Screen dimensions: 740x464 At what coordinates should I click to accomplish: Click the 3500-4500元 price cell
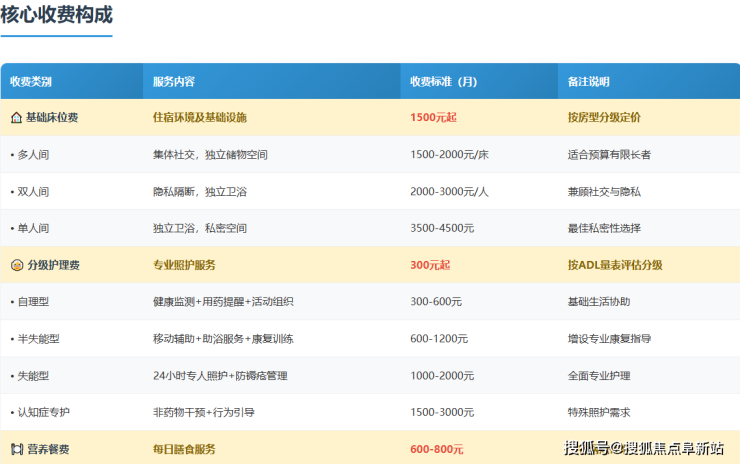[442, 229]
